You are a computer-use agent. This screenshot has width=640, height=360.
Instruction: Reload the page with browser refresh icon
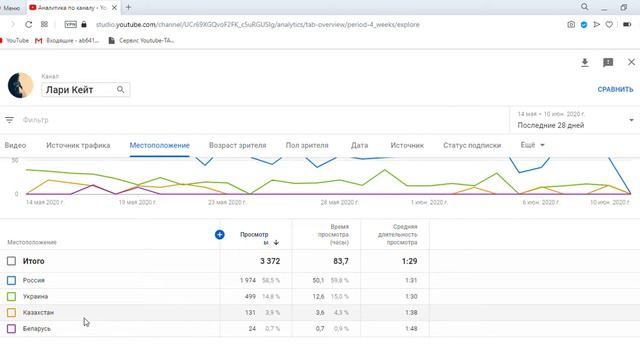[x=28, y=24]
